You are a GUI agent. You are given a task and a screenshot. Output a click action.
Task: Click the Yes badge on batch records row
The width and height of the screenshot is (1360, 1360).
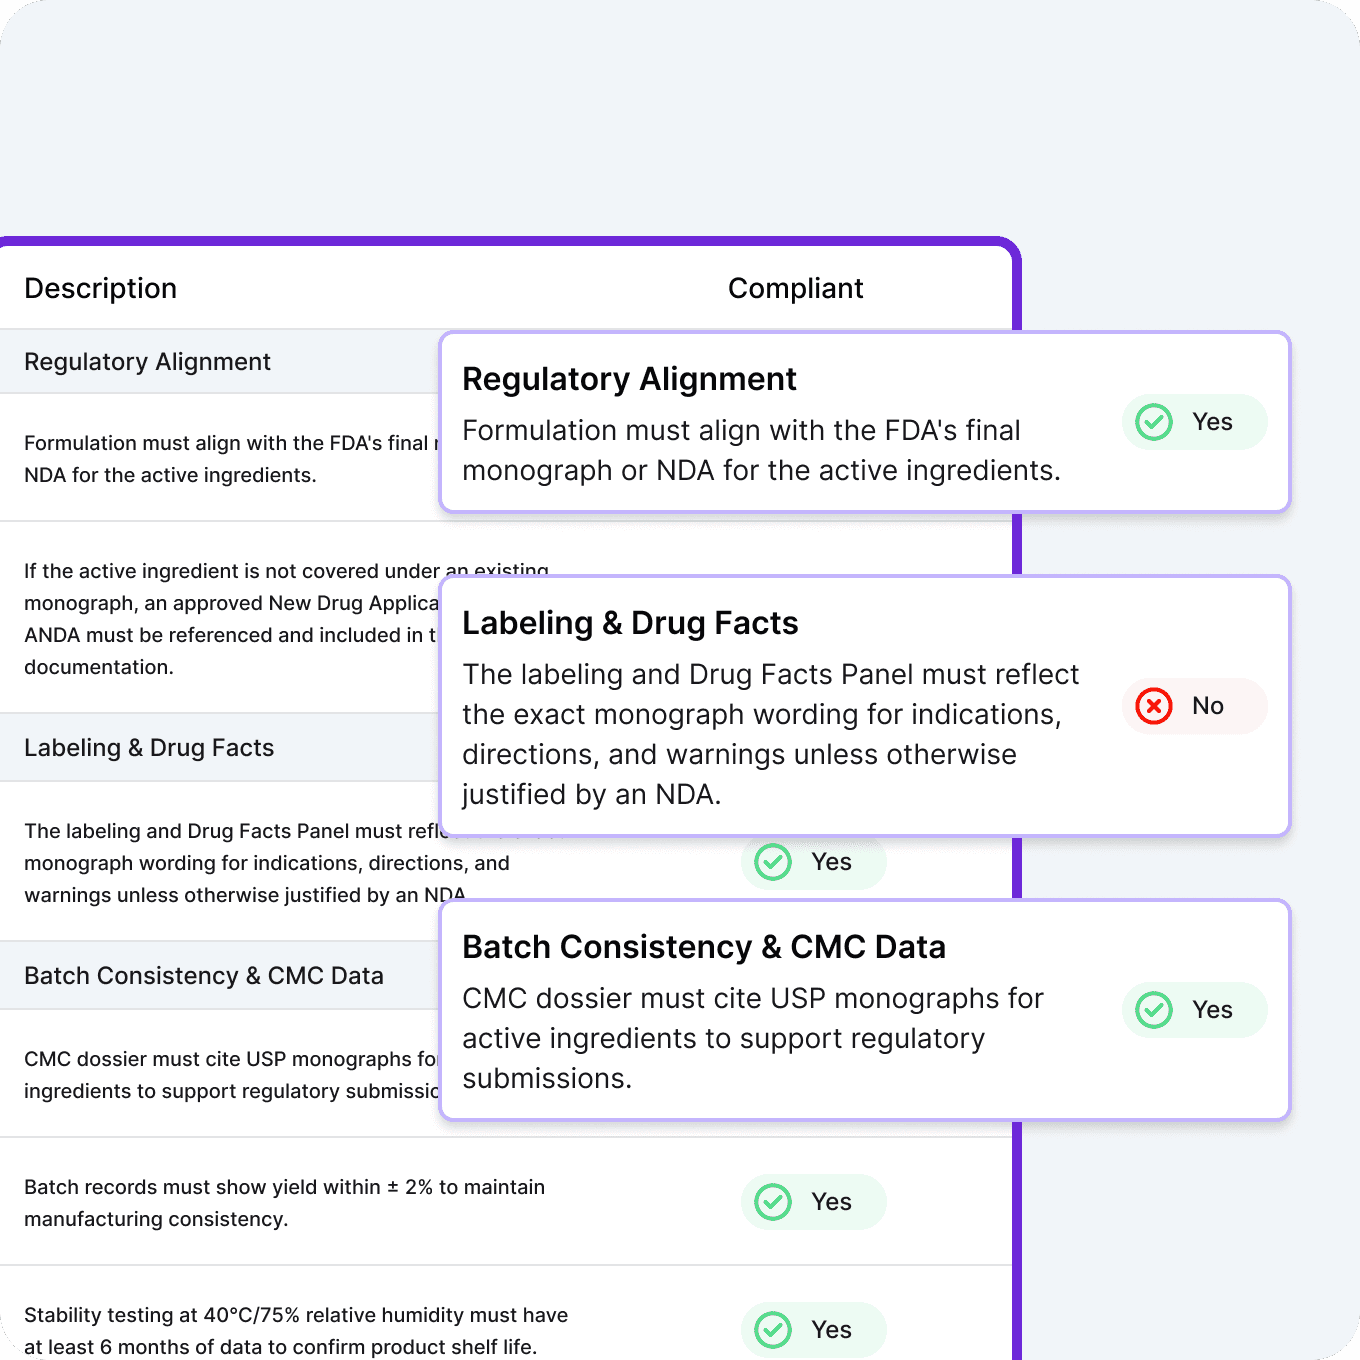[x=813, y=1202]
